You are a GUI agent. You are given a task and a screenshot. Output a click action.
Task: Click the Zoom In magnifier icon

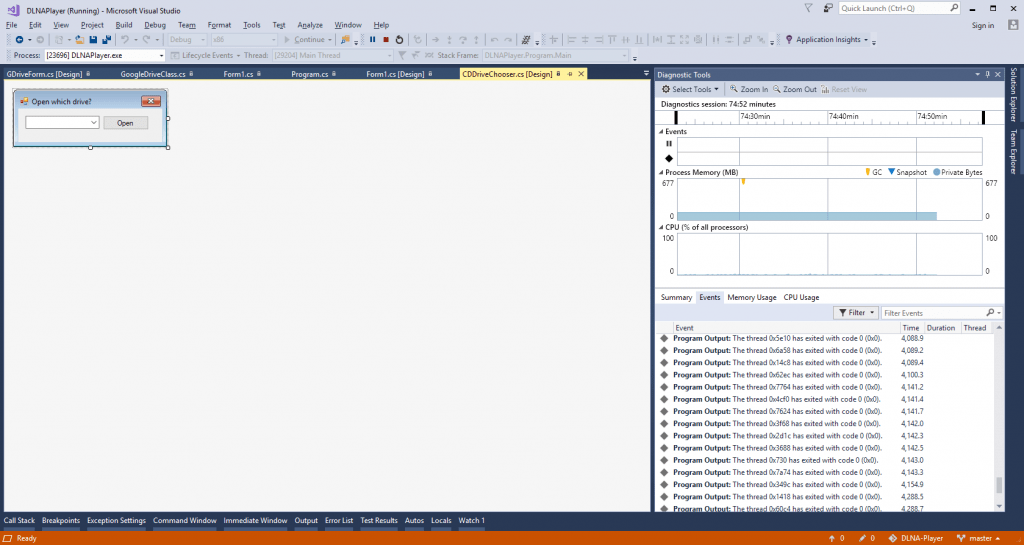point(734,89)
